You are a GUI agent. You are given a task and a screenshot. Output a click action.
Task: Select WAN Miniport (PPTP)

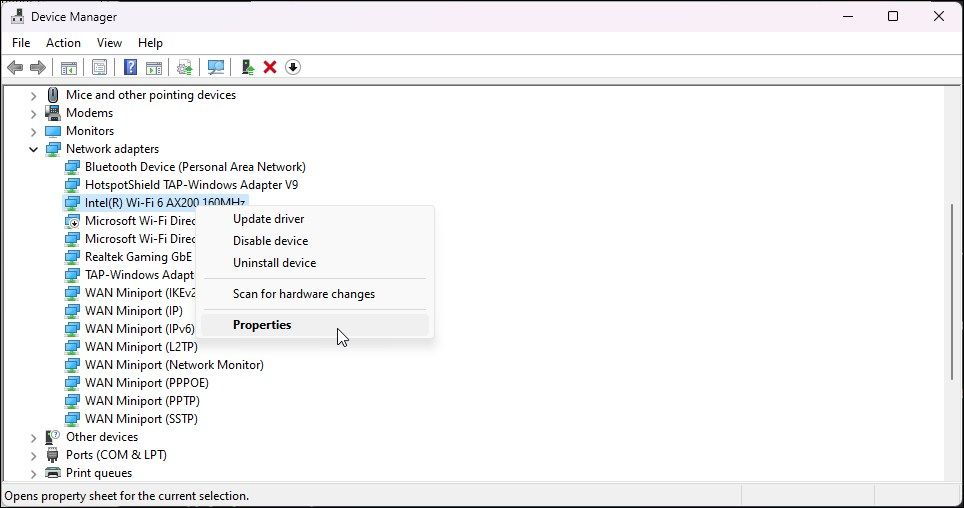[142, 400]
